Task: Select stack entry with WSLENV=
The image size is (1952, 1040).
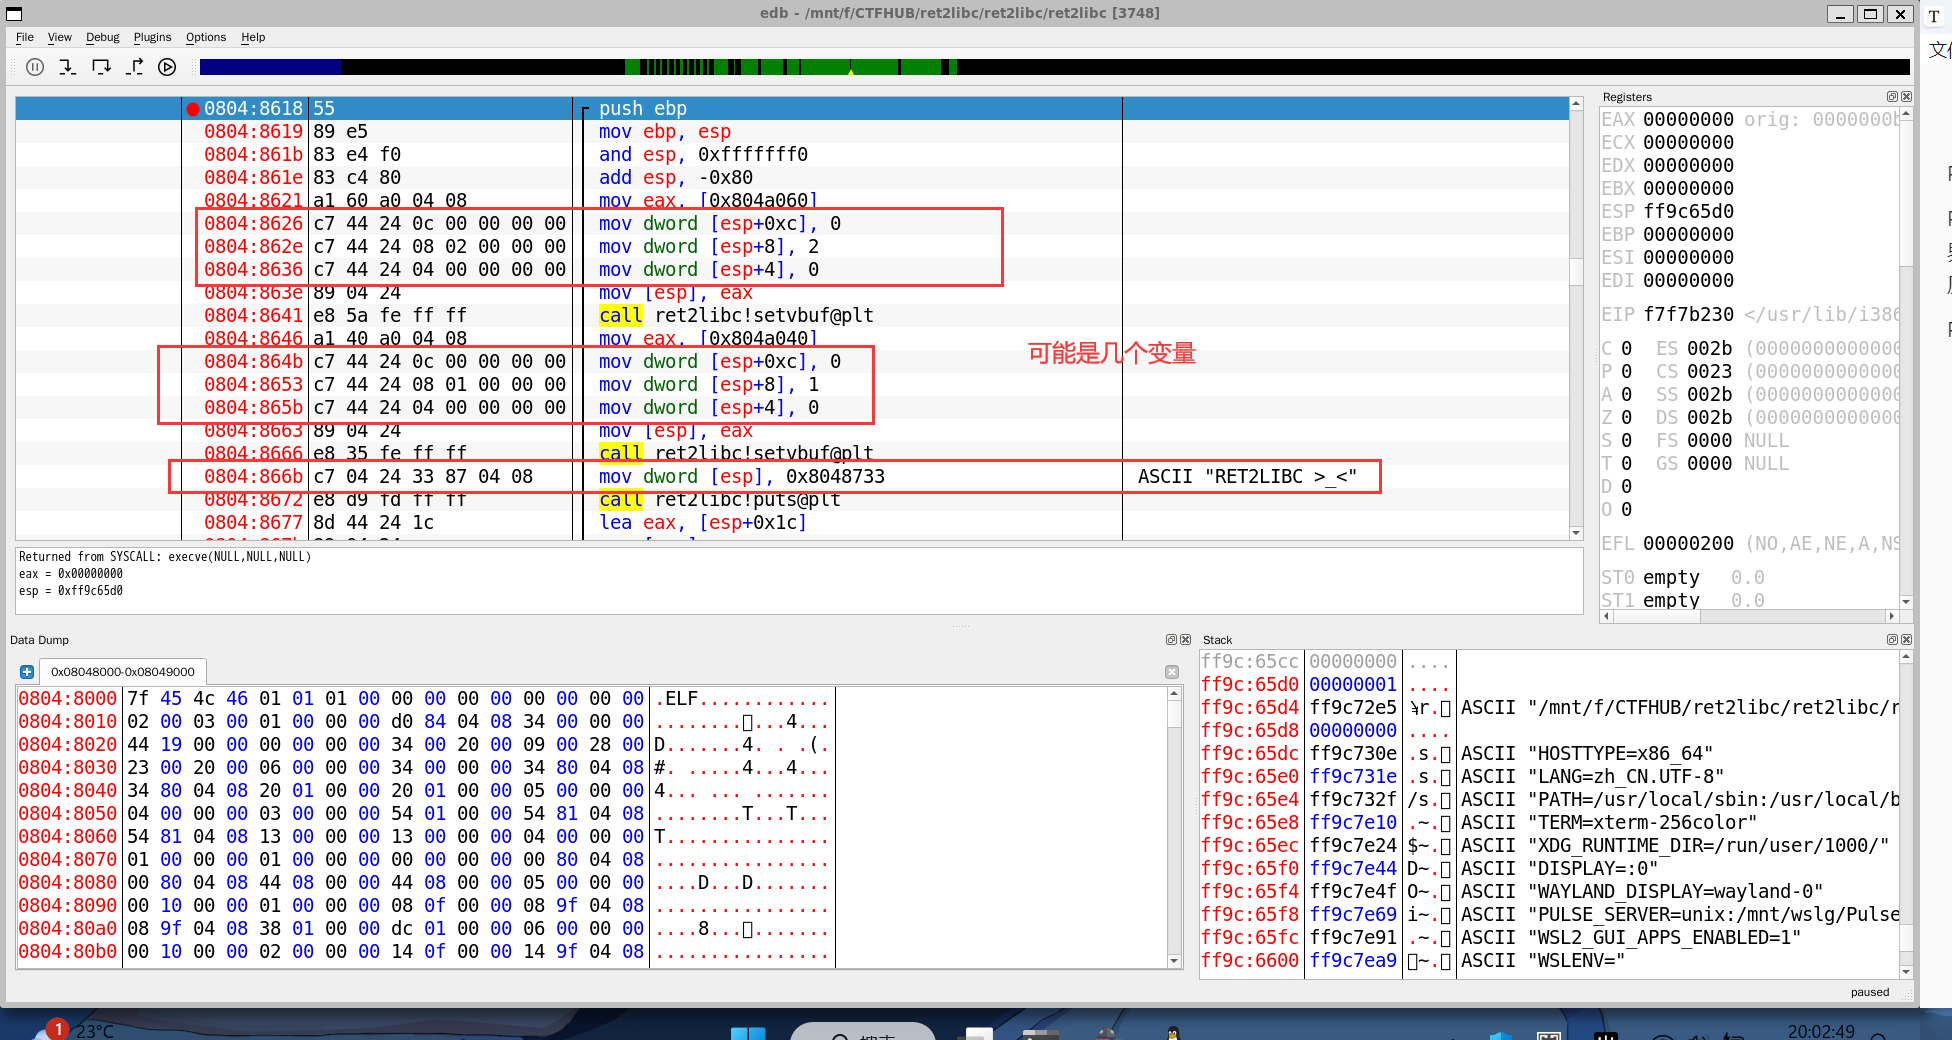Action: (x=1549, y=961)
